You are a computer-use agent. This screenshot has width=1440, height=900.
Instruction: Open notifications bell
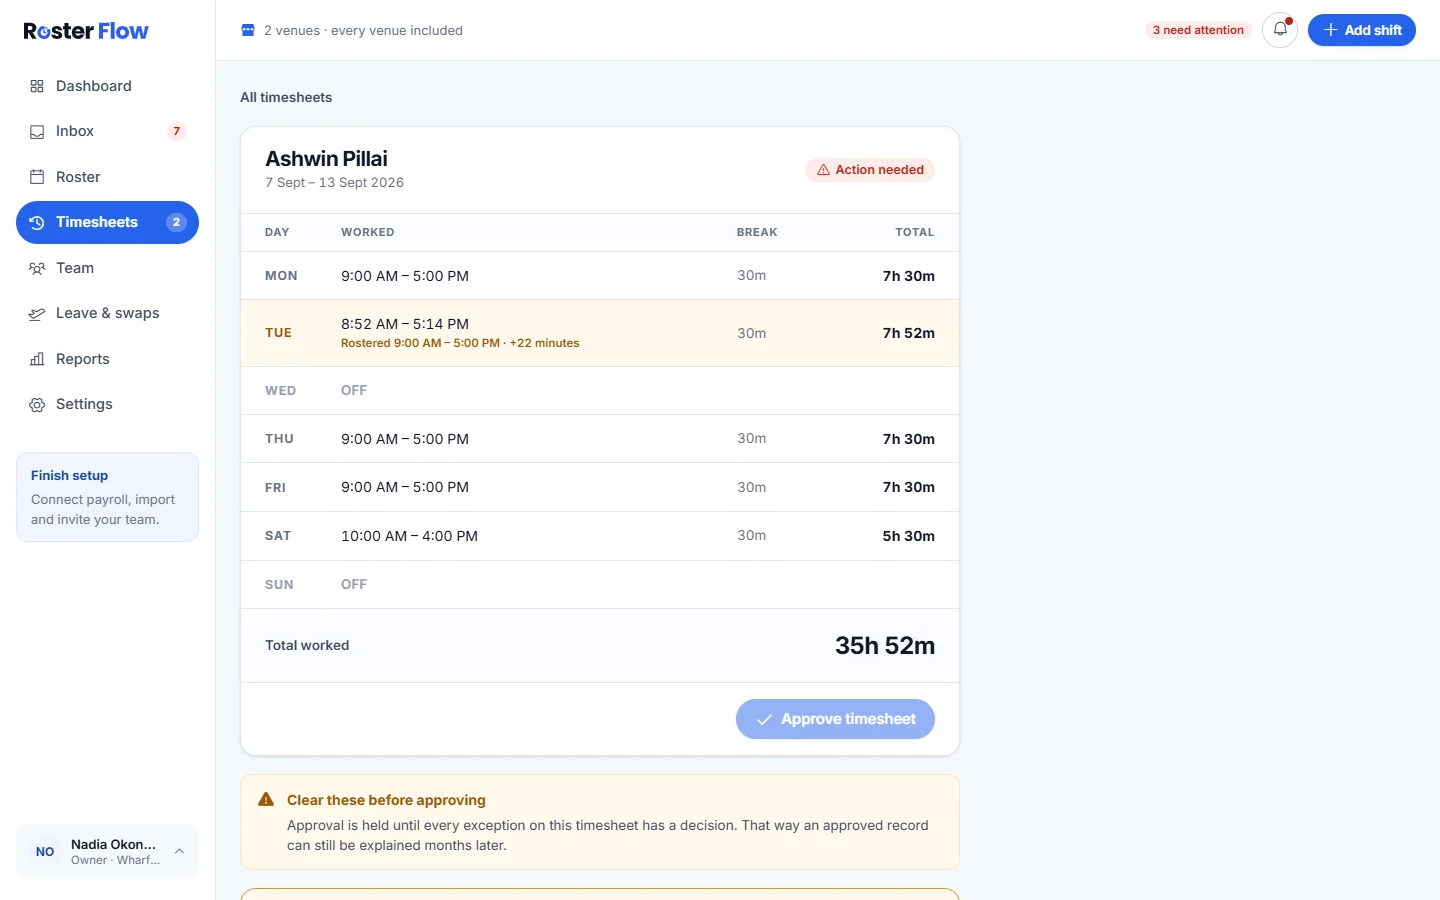tap(1280, 30)
